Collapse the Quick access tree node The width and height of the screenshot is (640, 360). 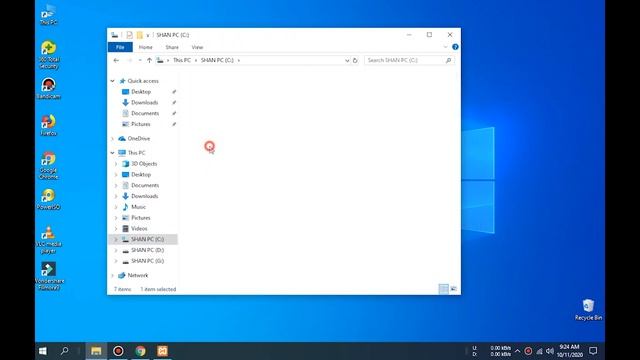tap(113, 81)
